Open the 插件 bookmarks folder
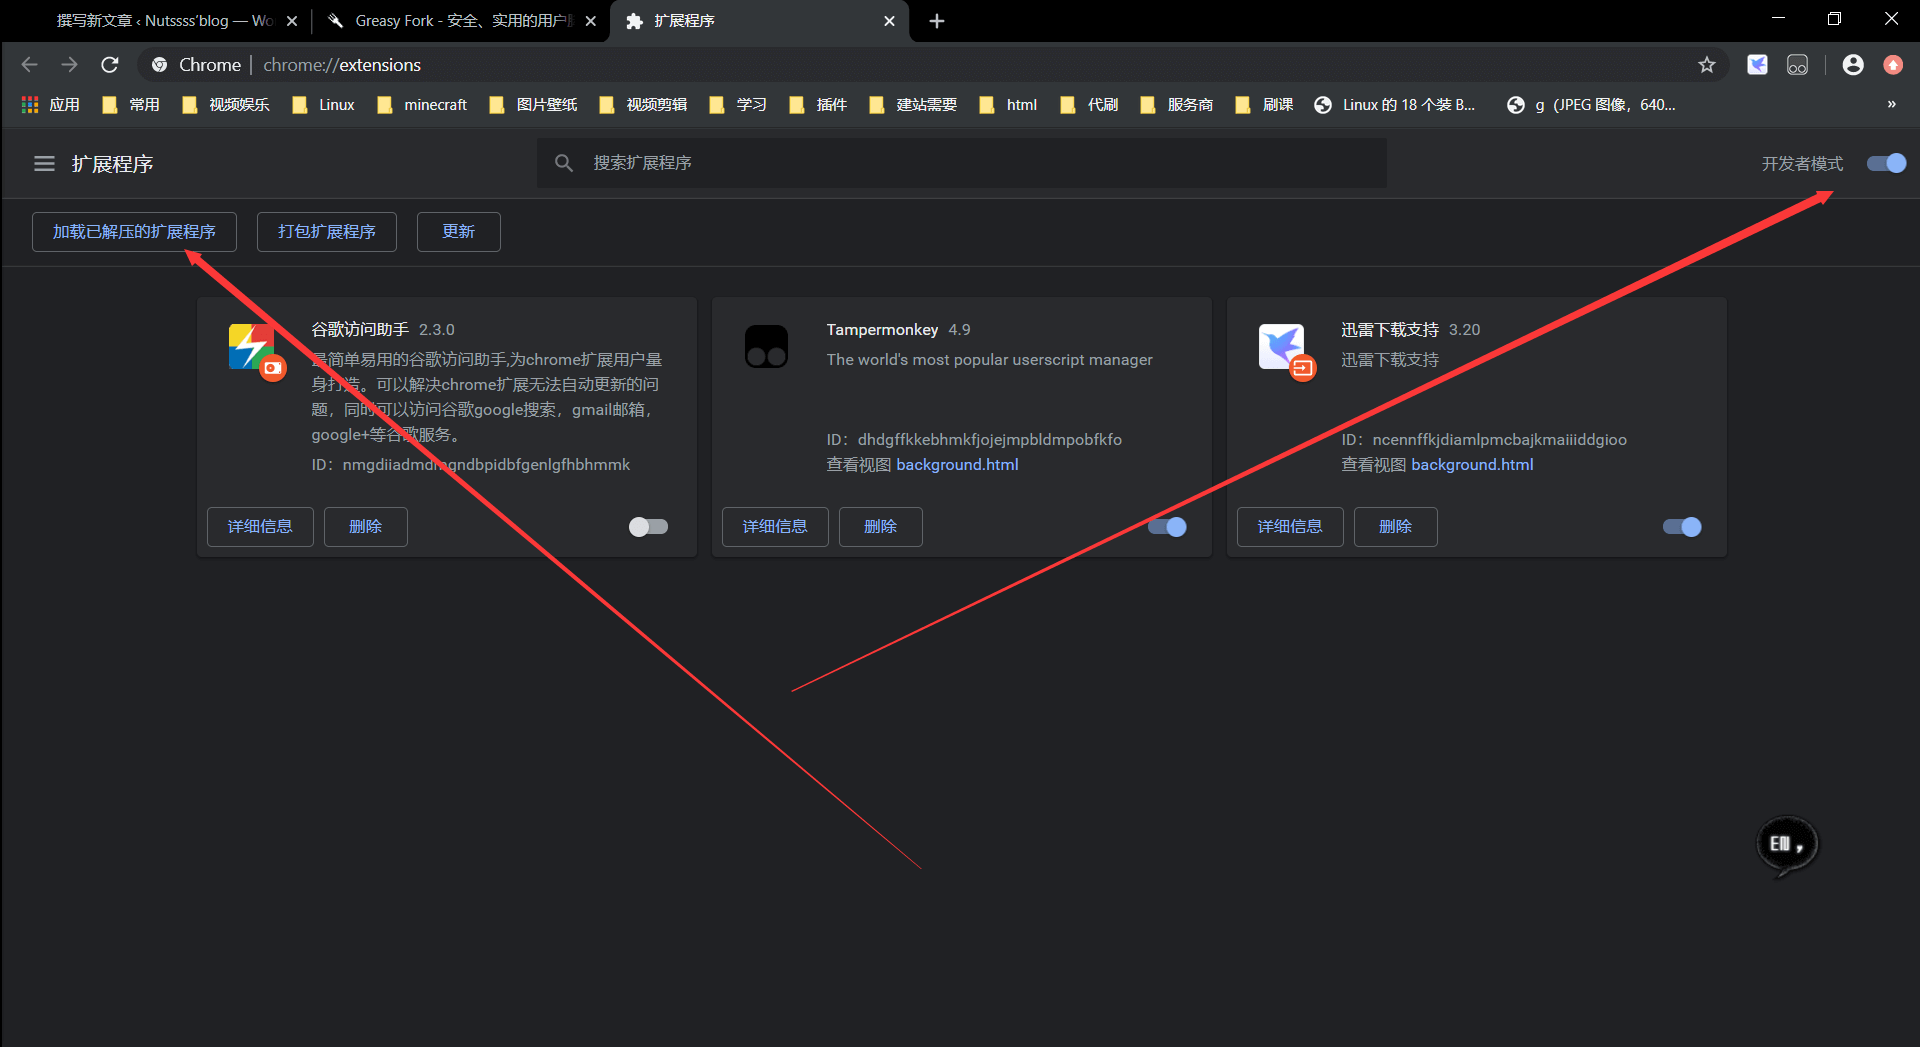 pyautogui.click(x=818, y=105)
